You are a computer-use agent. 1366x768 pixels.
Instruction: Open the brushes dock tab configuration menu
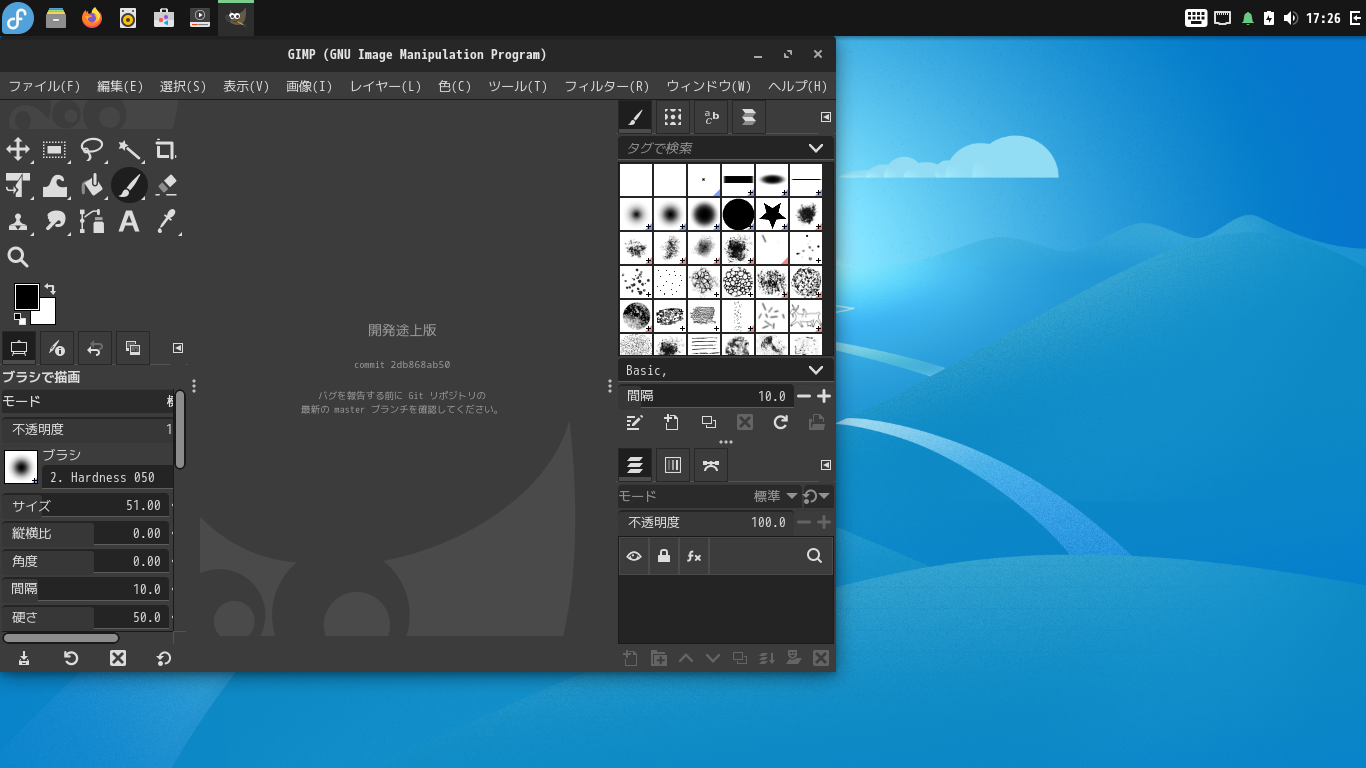826,117
